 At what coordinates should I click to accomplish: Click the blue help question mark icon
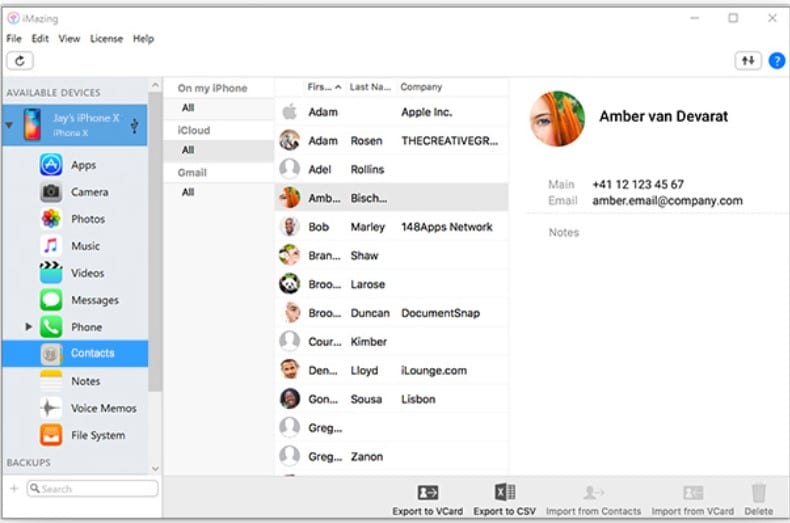coord(776,61)
